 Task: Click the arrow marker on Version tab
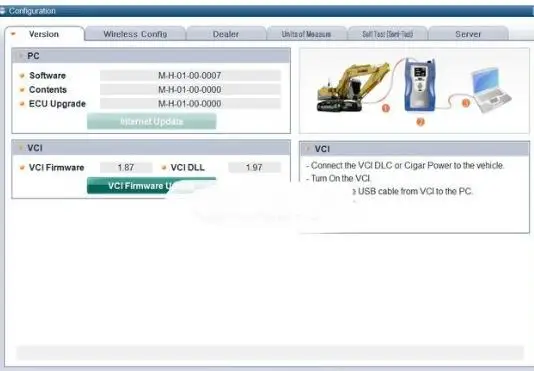13,34
